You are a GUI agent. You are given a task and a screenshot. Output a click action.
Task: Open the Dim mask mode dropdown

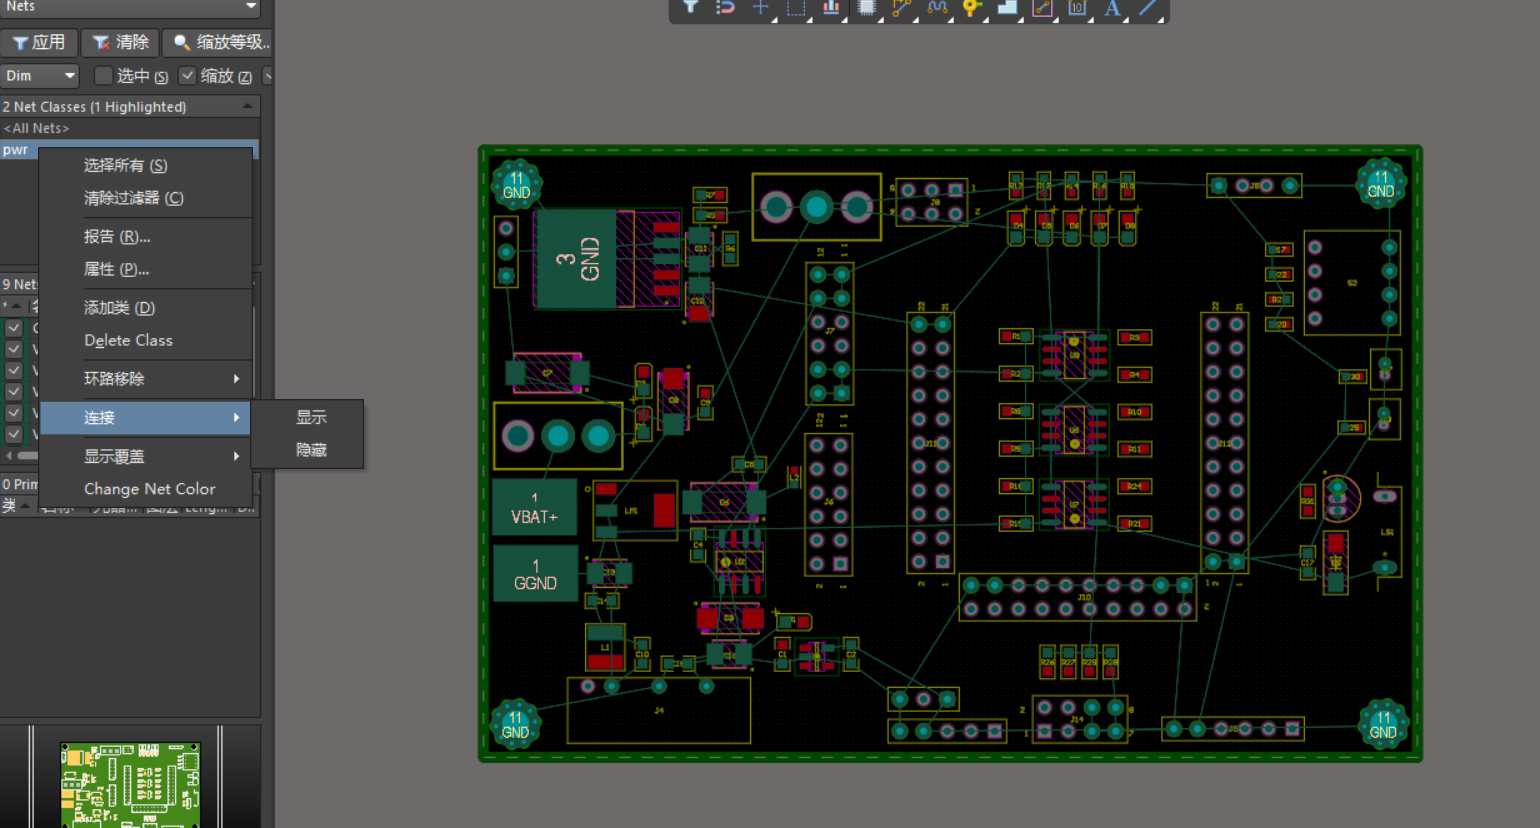click(40, 76)
